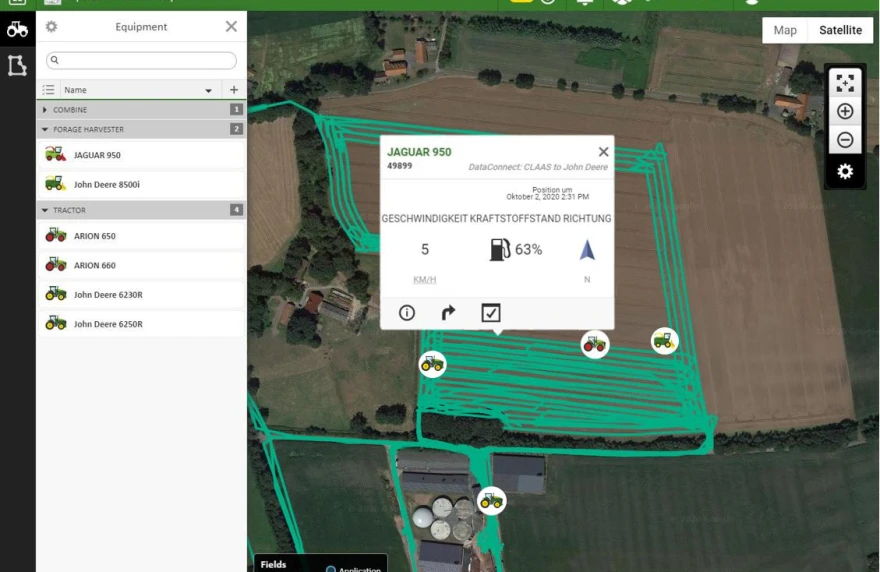880x572 pixels.
Task: Select green tractor marker near silos
Action: coord(492,500)
